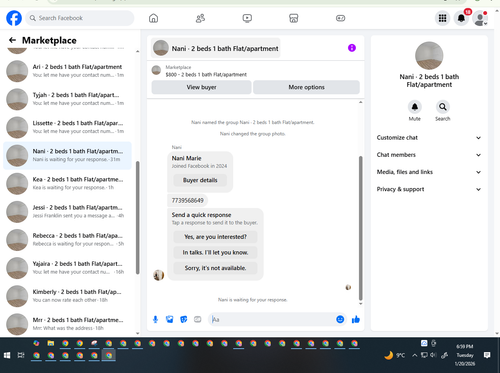
Task: Open the Ari conversation
Action: click(68, 71)
